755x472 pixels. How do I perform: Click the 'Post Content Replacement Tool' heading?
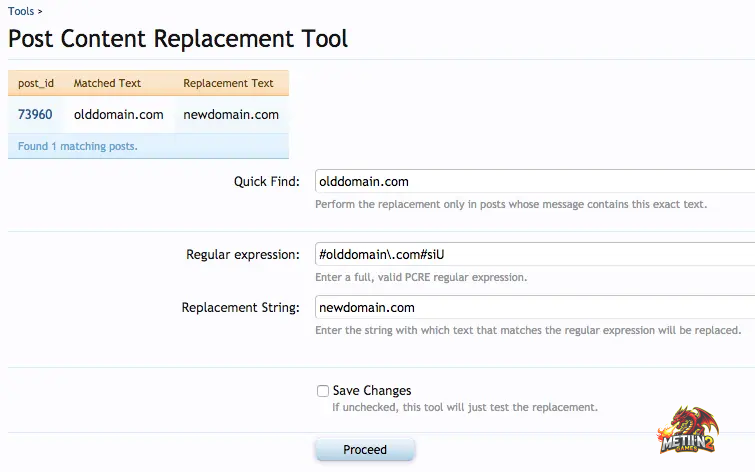click(178, 39)
